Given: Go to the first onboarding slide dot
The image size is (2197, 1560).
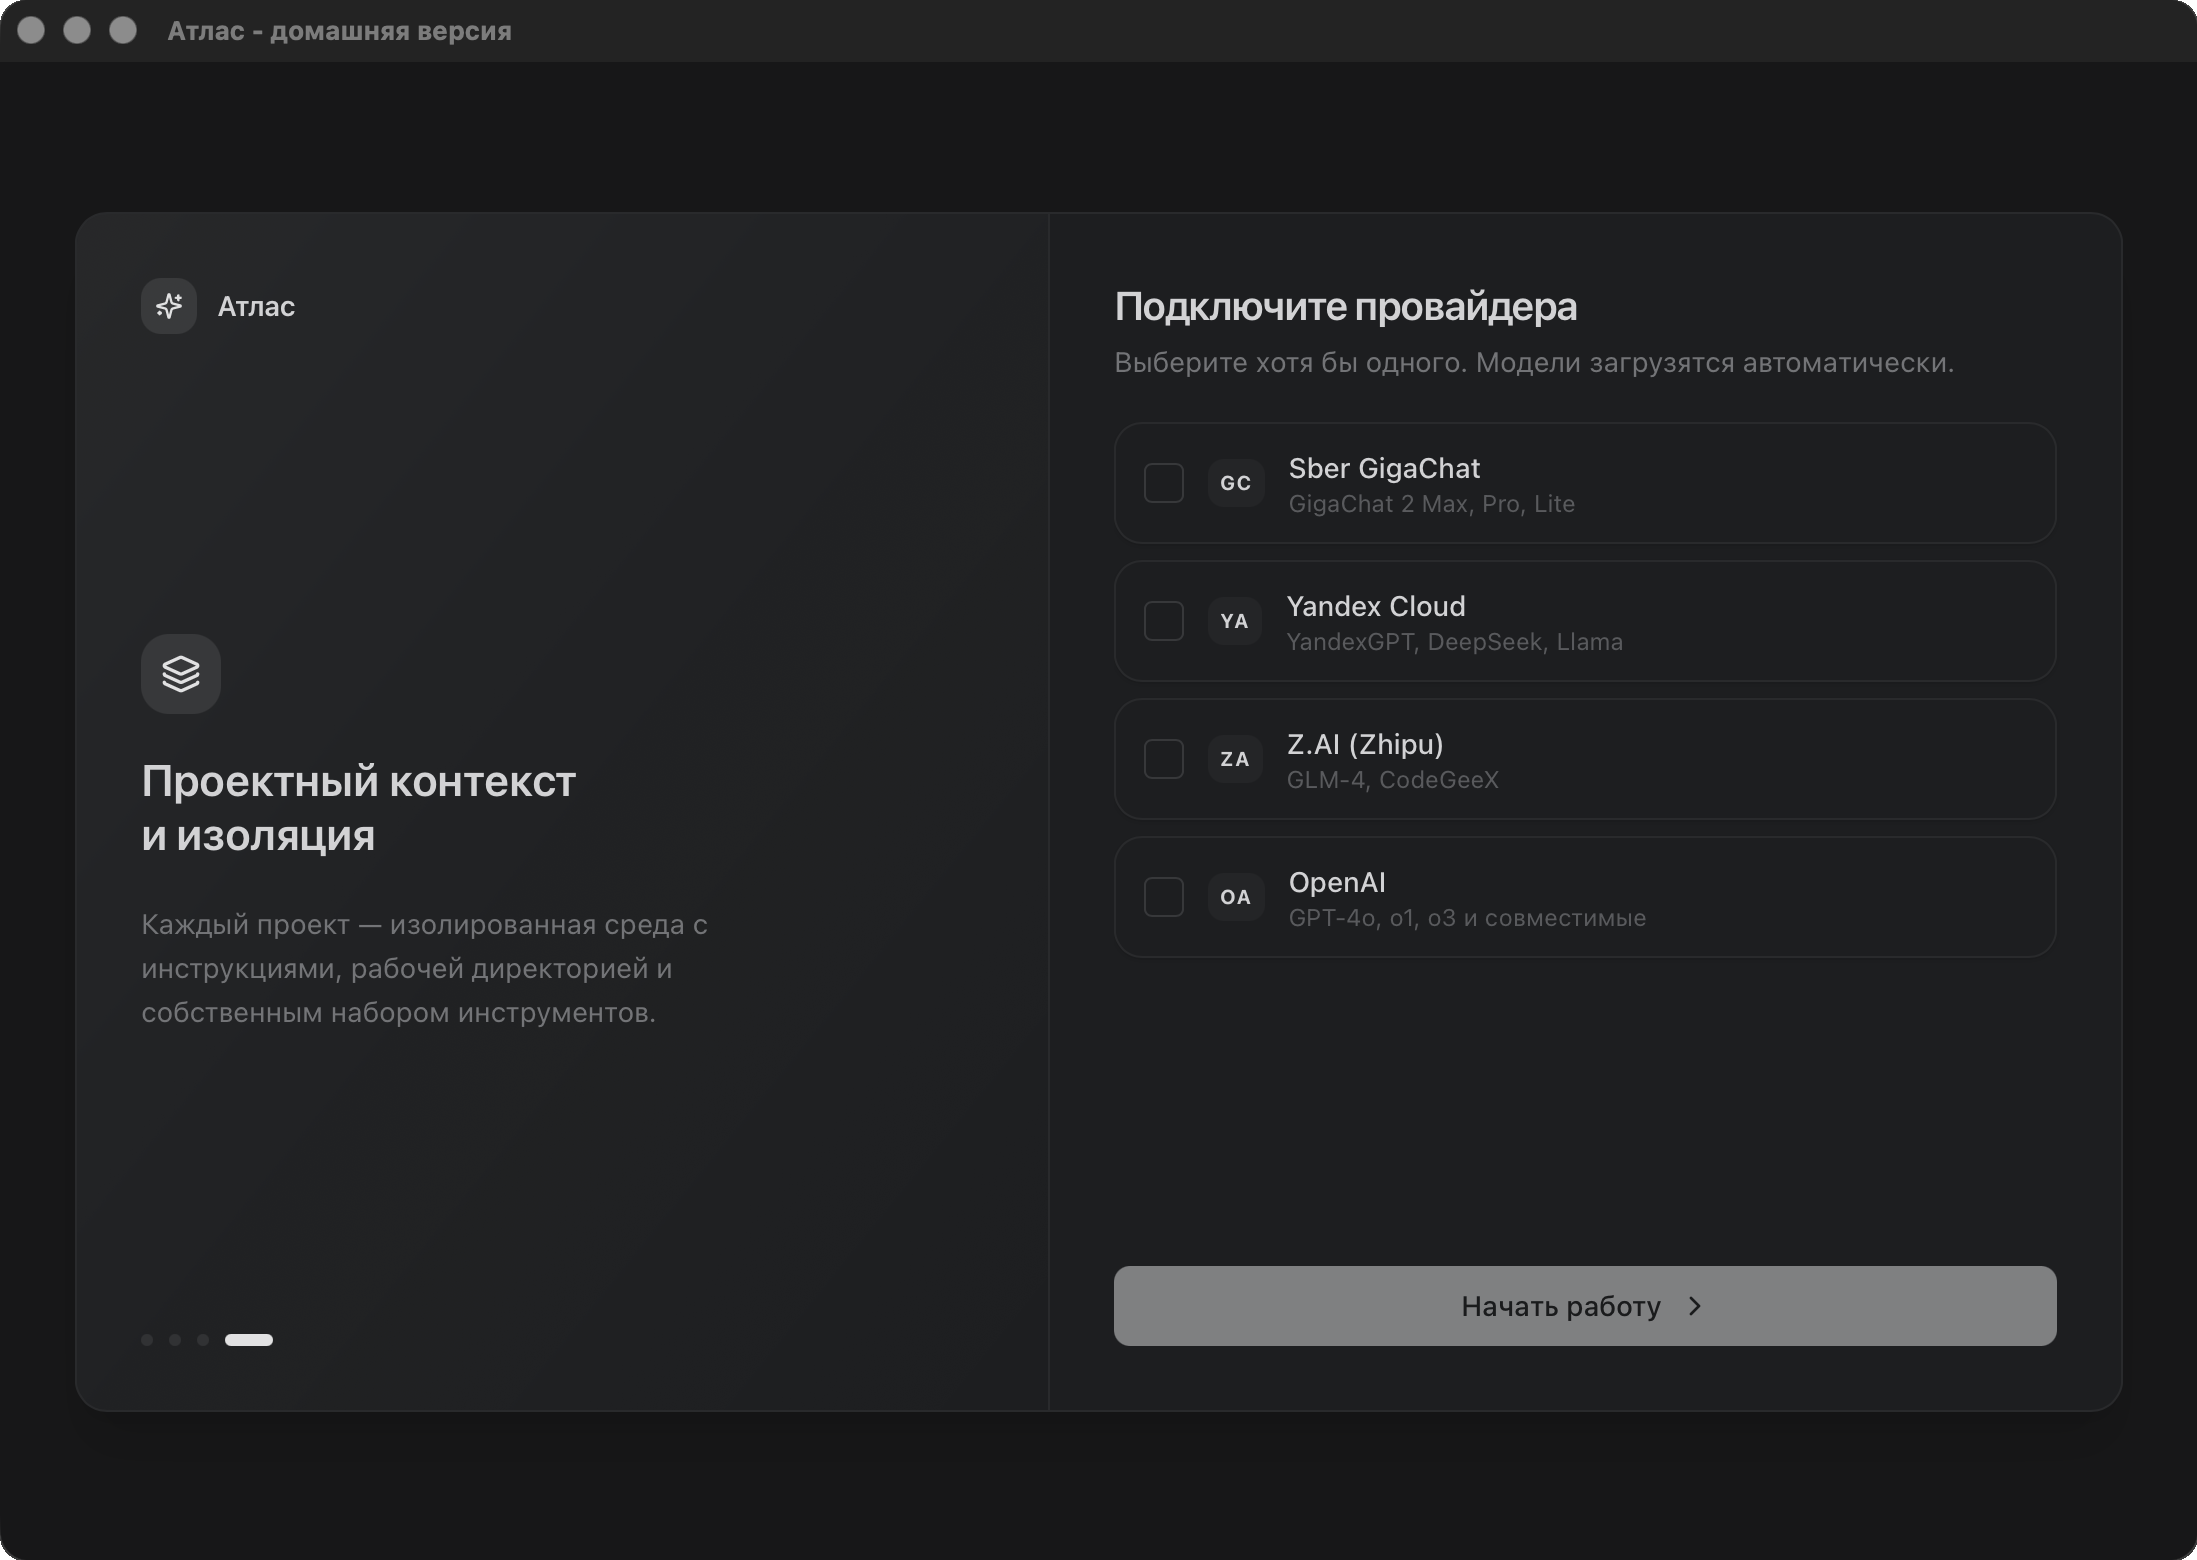Looking at the screenshot, I should [x=147, y=1340].
